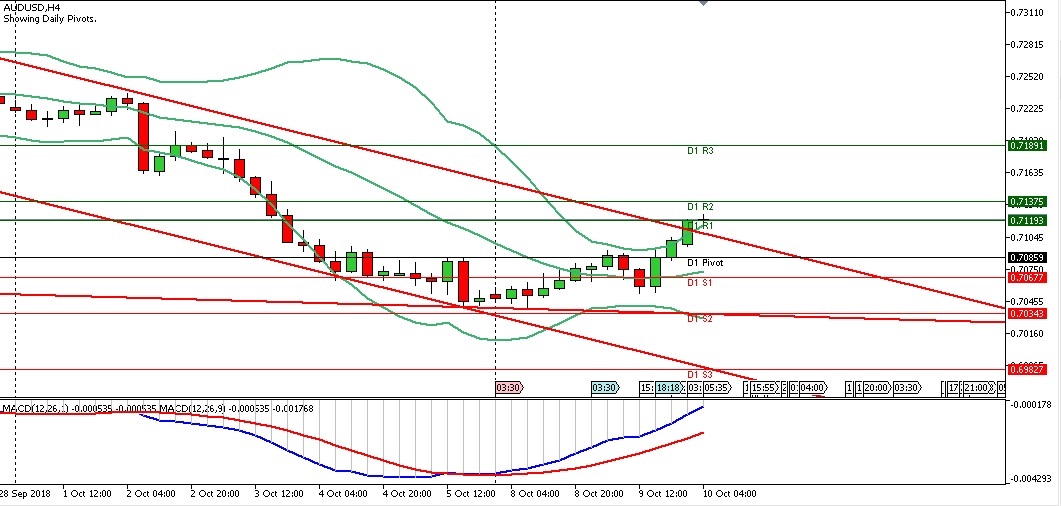Click the 0.70343 red price tag
Image resolution: width=1061 pixels, height=506 pixels.
(1027, 313)
